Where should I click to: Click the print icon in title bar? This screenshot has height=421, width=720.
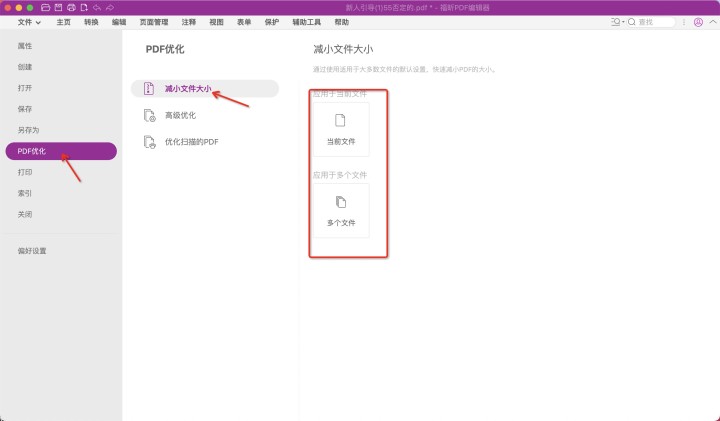pos(71,7)
